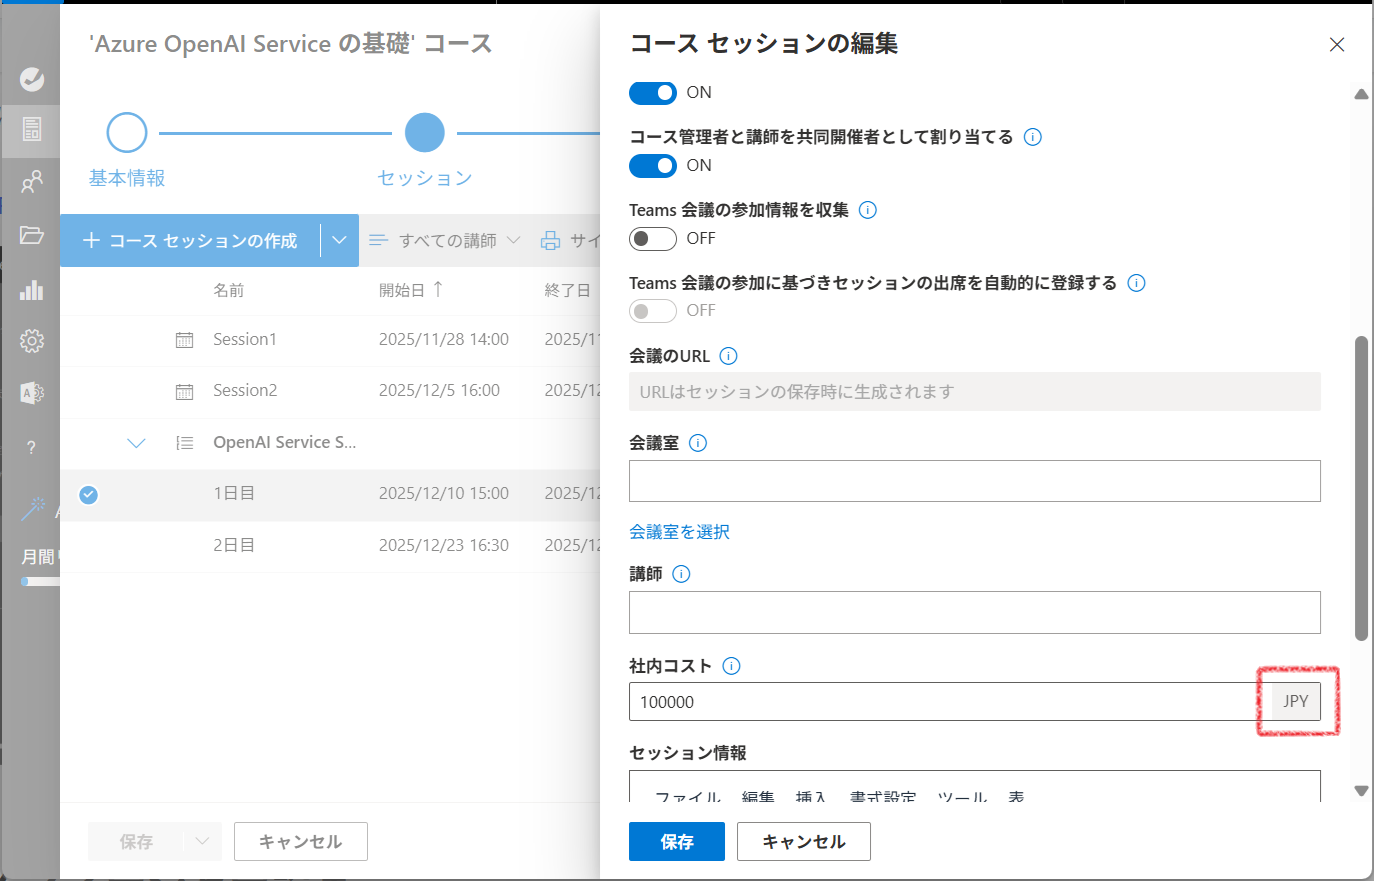The image size is (1374, 881).
Task: Click into the 講師 input field
Action: tap(975, 612)
